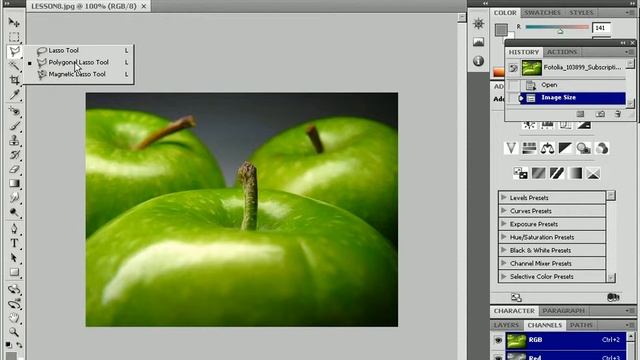Select the Crop tool
The image size is (640, 360).
14,80
